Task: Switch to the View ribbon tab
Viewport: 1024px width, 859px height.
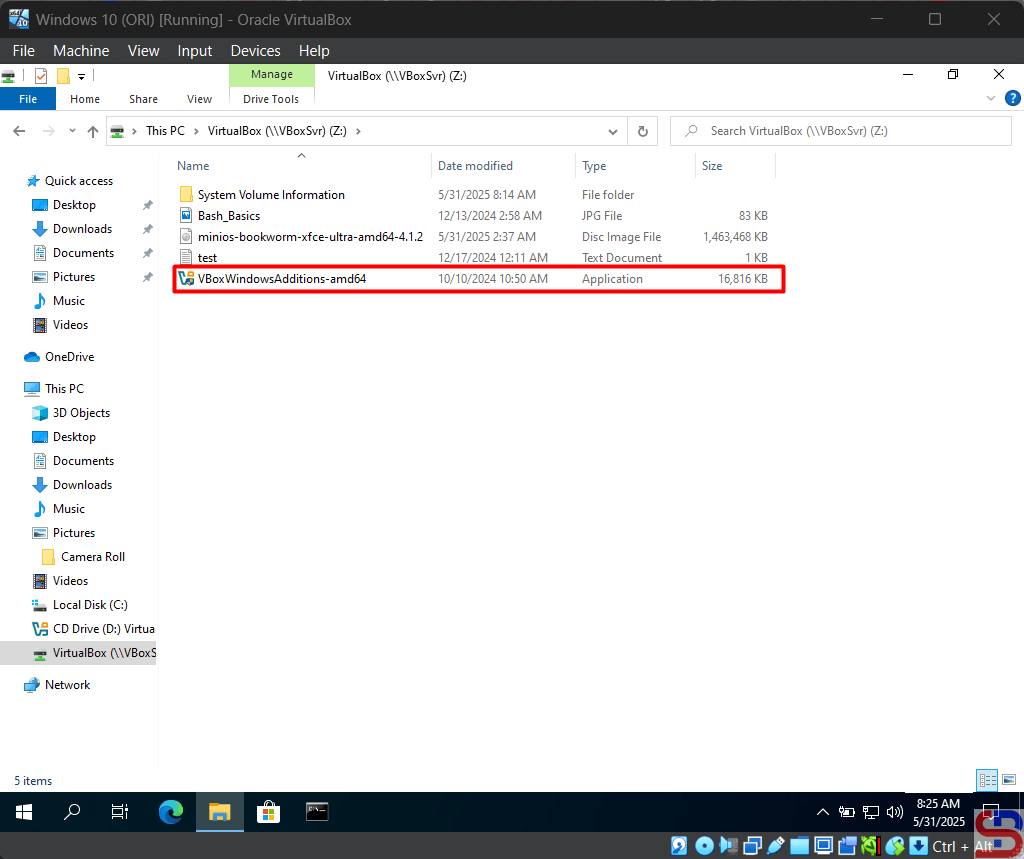Action: click(199, 99)
